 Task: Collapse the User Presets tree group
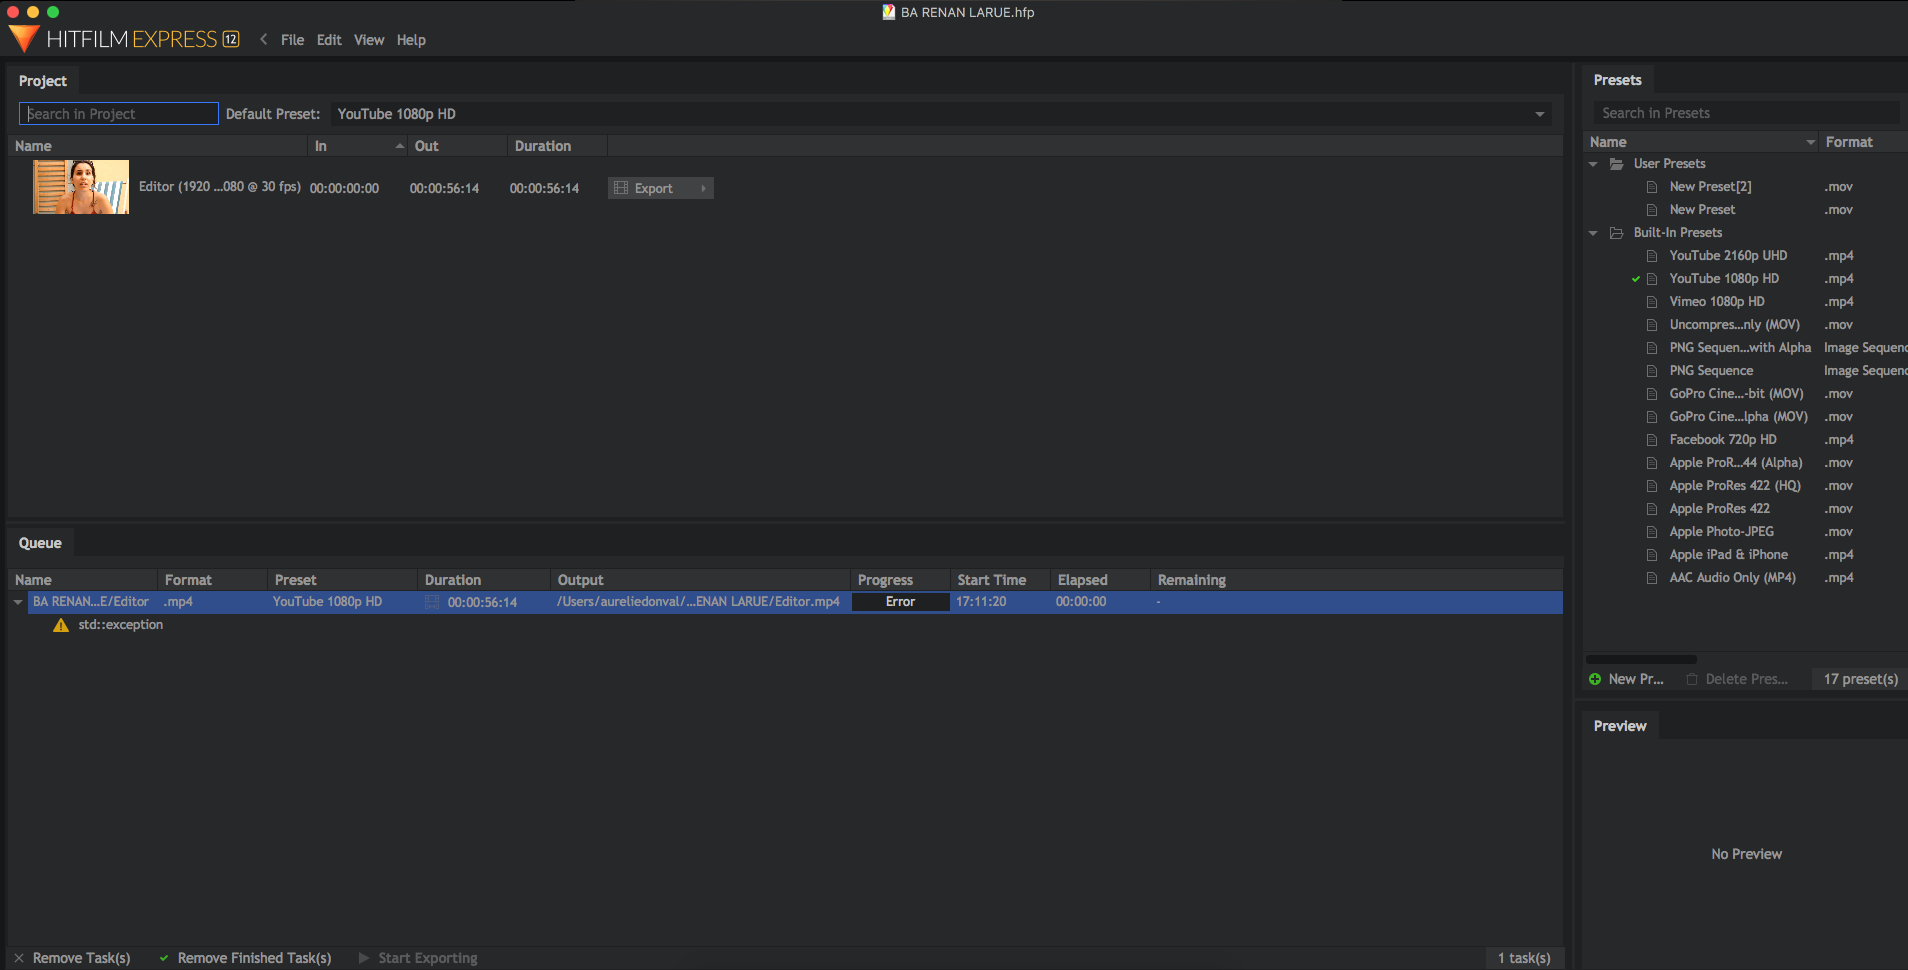[x=1593, y=164]
